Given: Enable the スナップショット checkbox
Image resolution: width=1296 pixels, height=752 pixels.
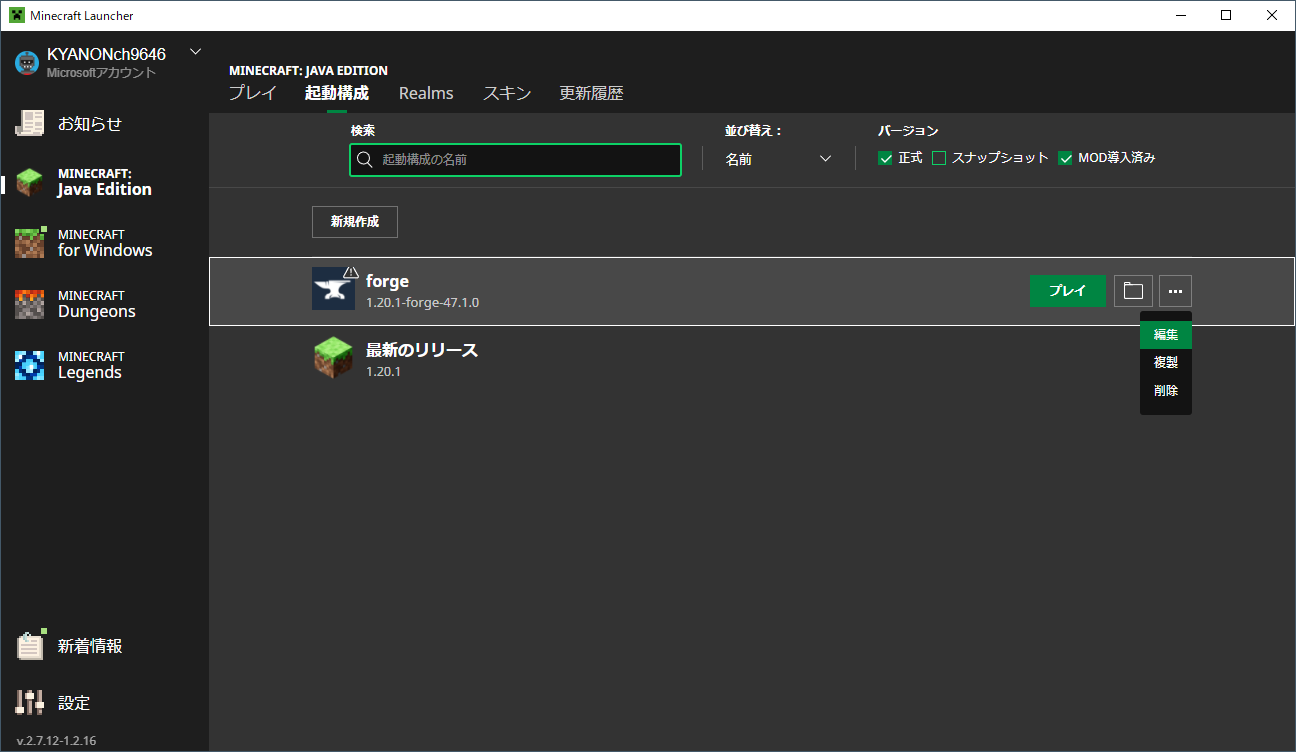Looking at the screenshot, I should [x=939, y=158].
